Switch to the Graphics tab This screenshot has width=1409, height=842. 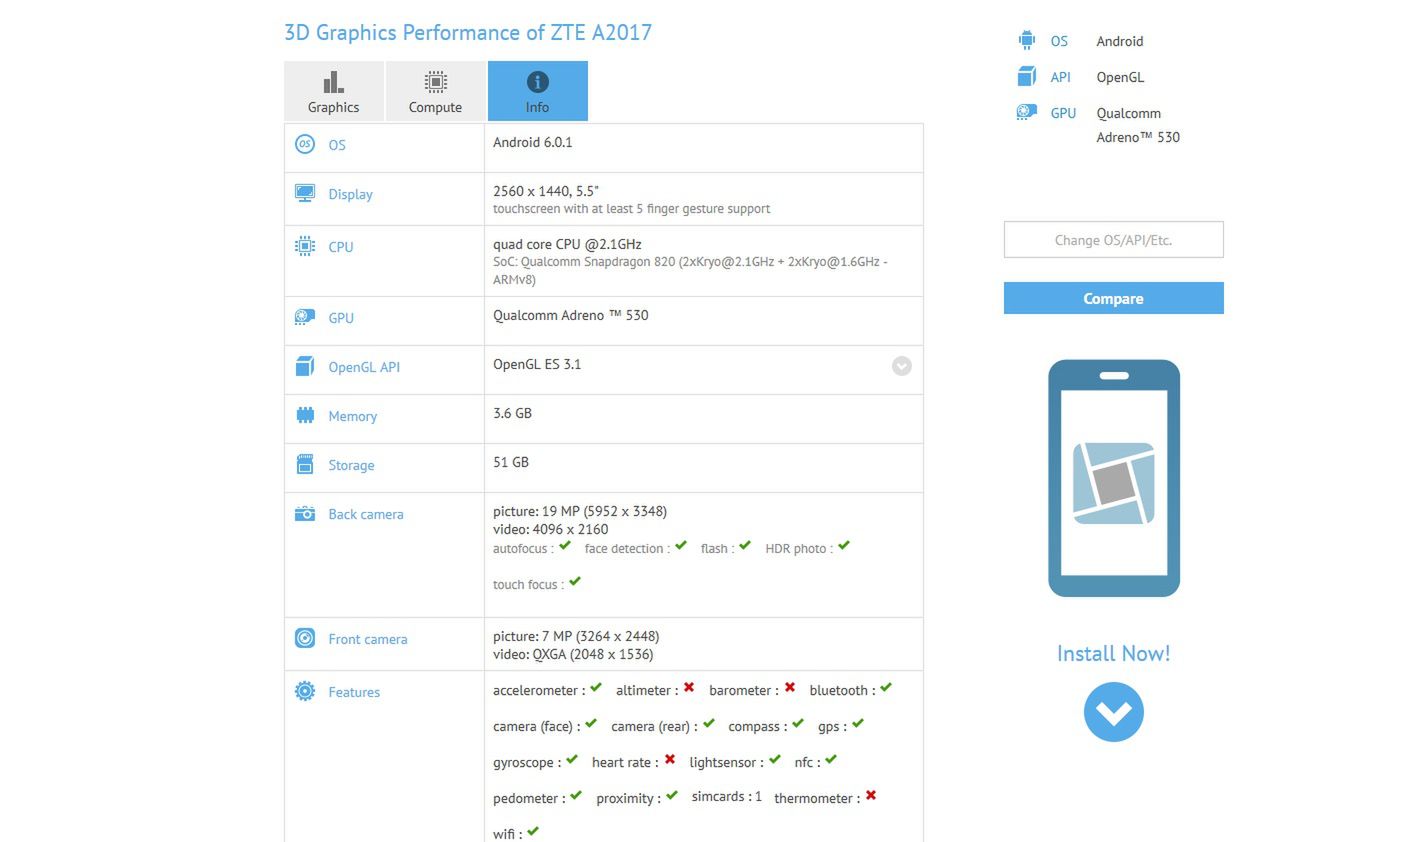tap(333, 90)
